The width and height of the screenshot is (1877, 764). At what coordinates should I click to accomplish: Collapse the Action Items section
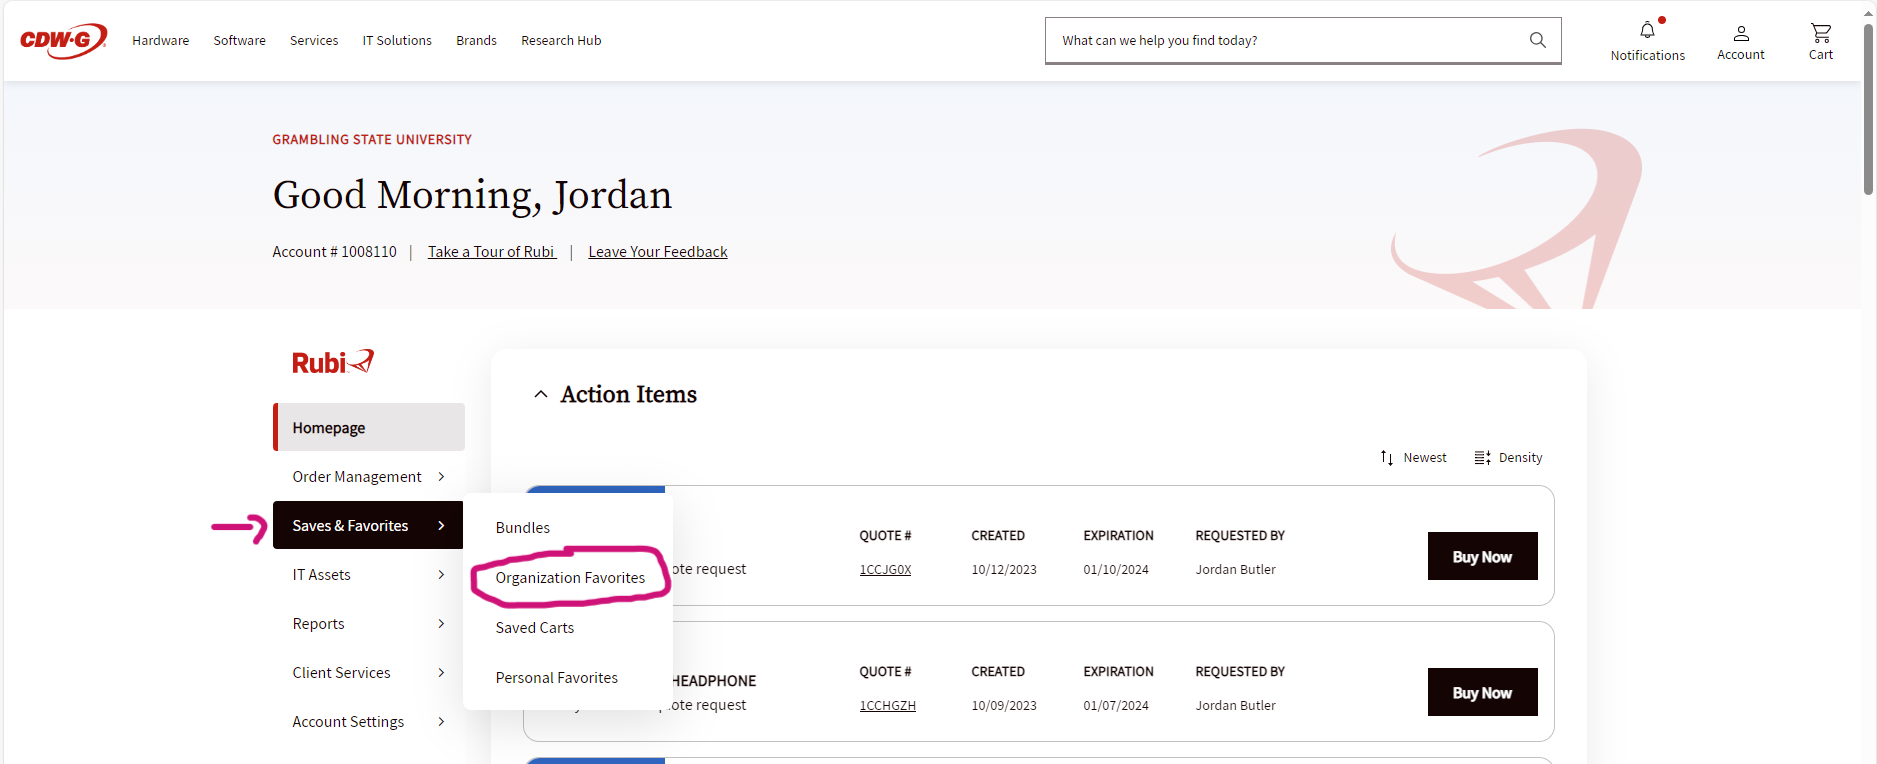[541, 394]
